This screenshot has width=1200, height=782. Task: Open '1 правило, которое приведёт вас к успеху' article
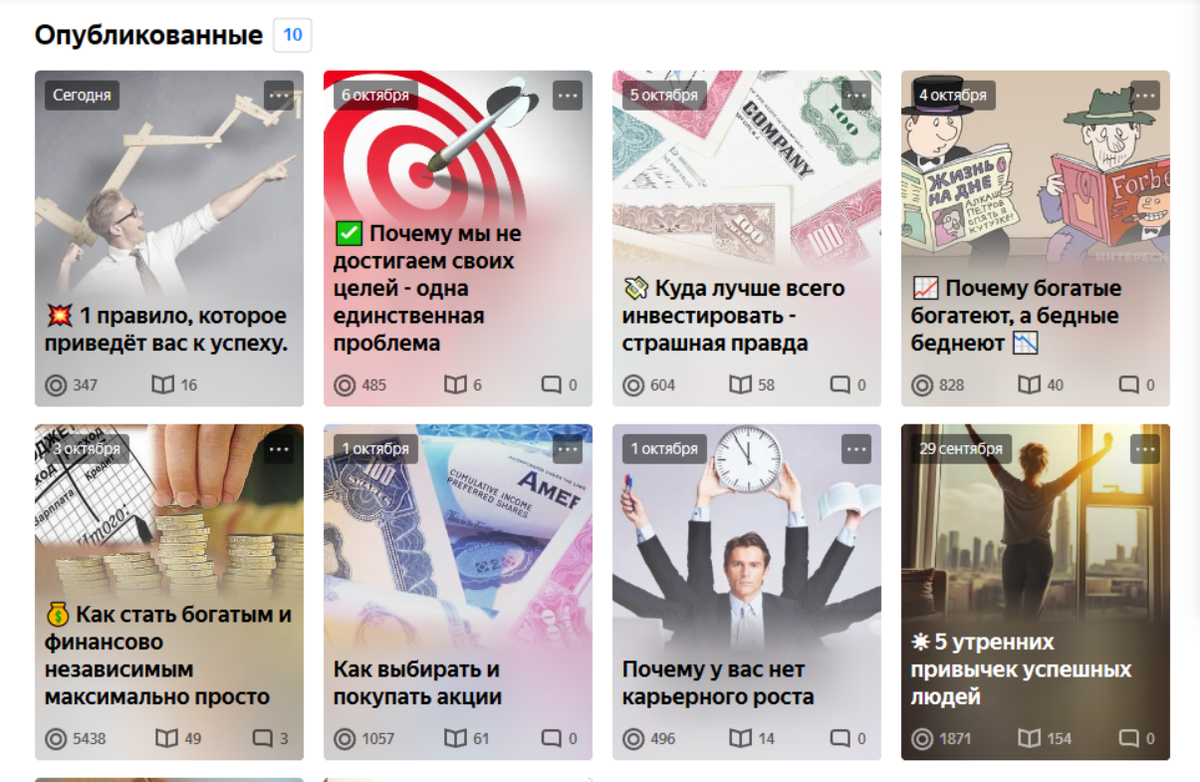[166, 330]
